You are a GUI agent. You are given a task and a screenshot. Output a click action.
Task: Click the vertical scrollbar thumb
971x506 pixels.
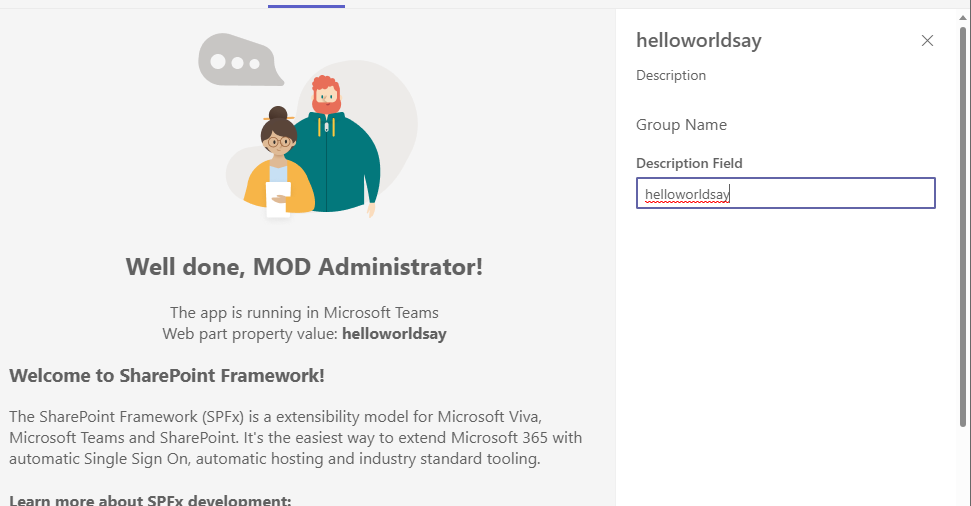pyautogui.click(x=963, y=226)
